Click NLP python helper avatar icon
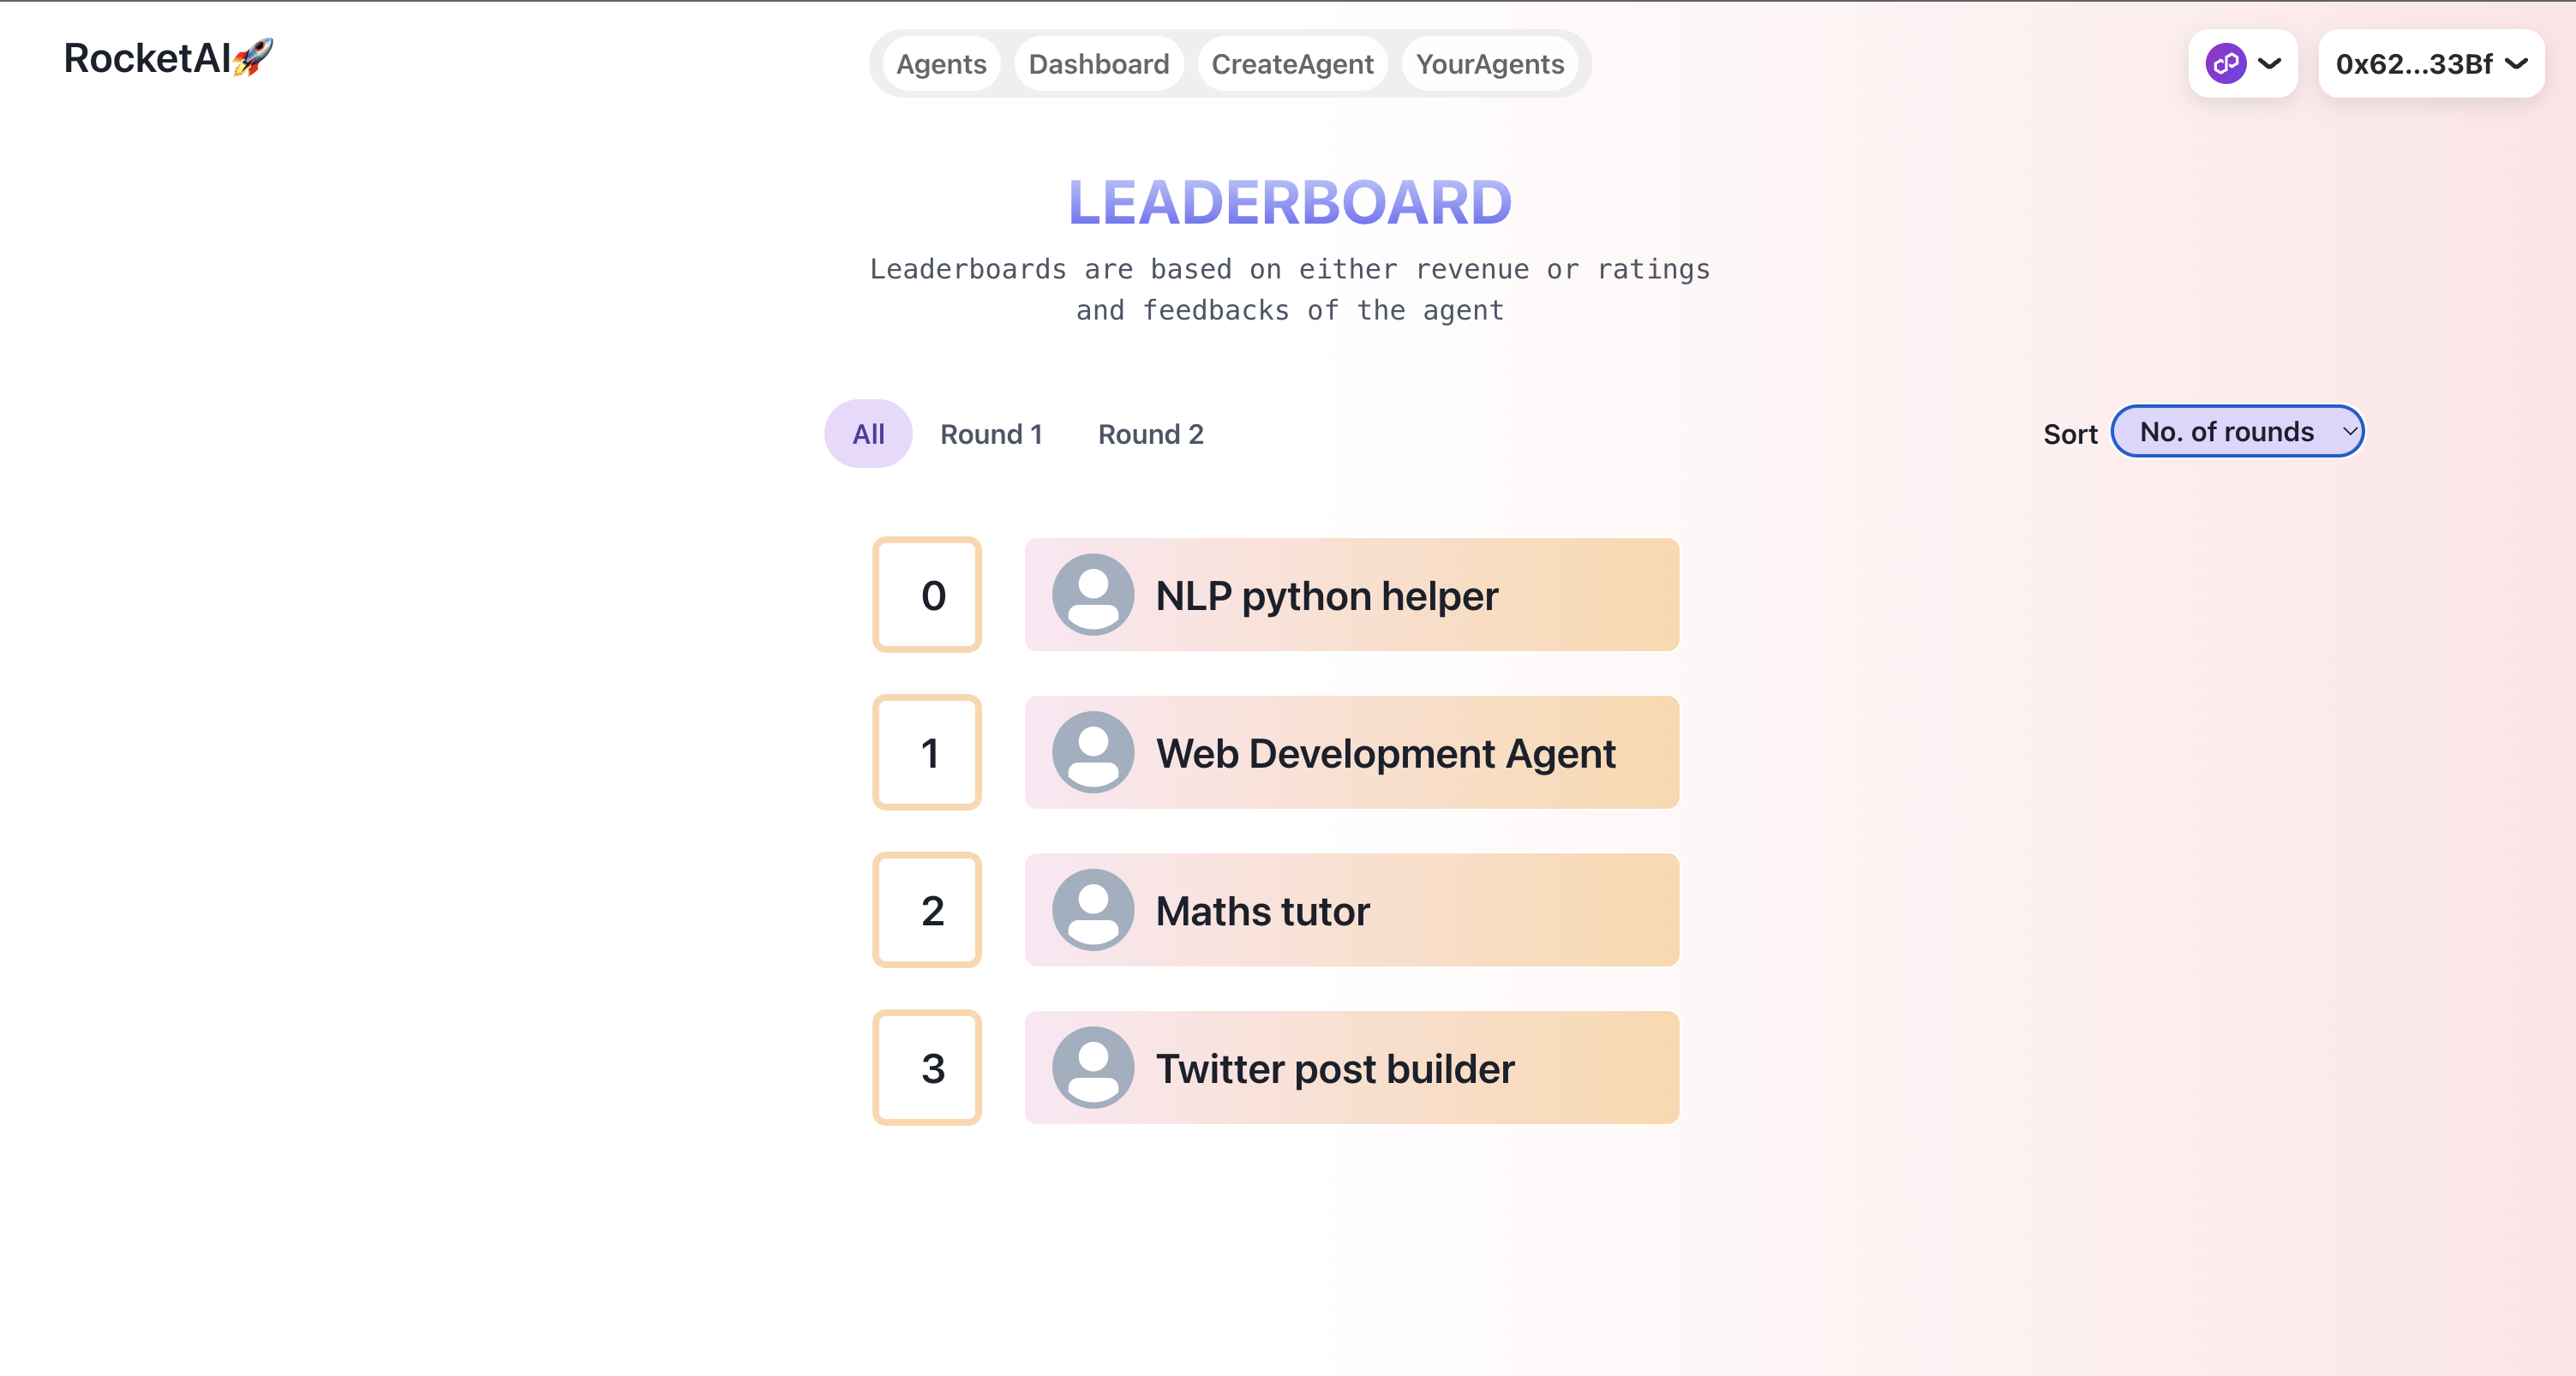 (1093, 595)
